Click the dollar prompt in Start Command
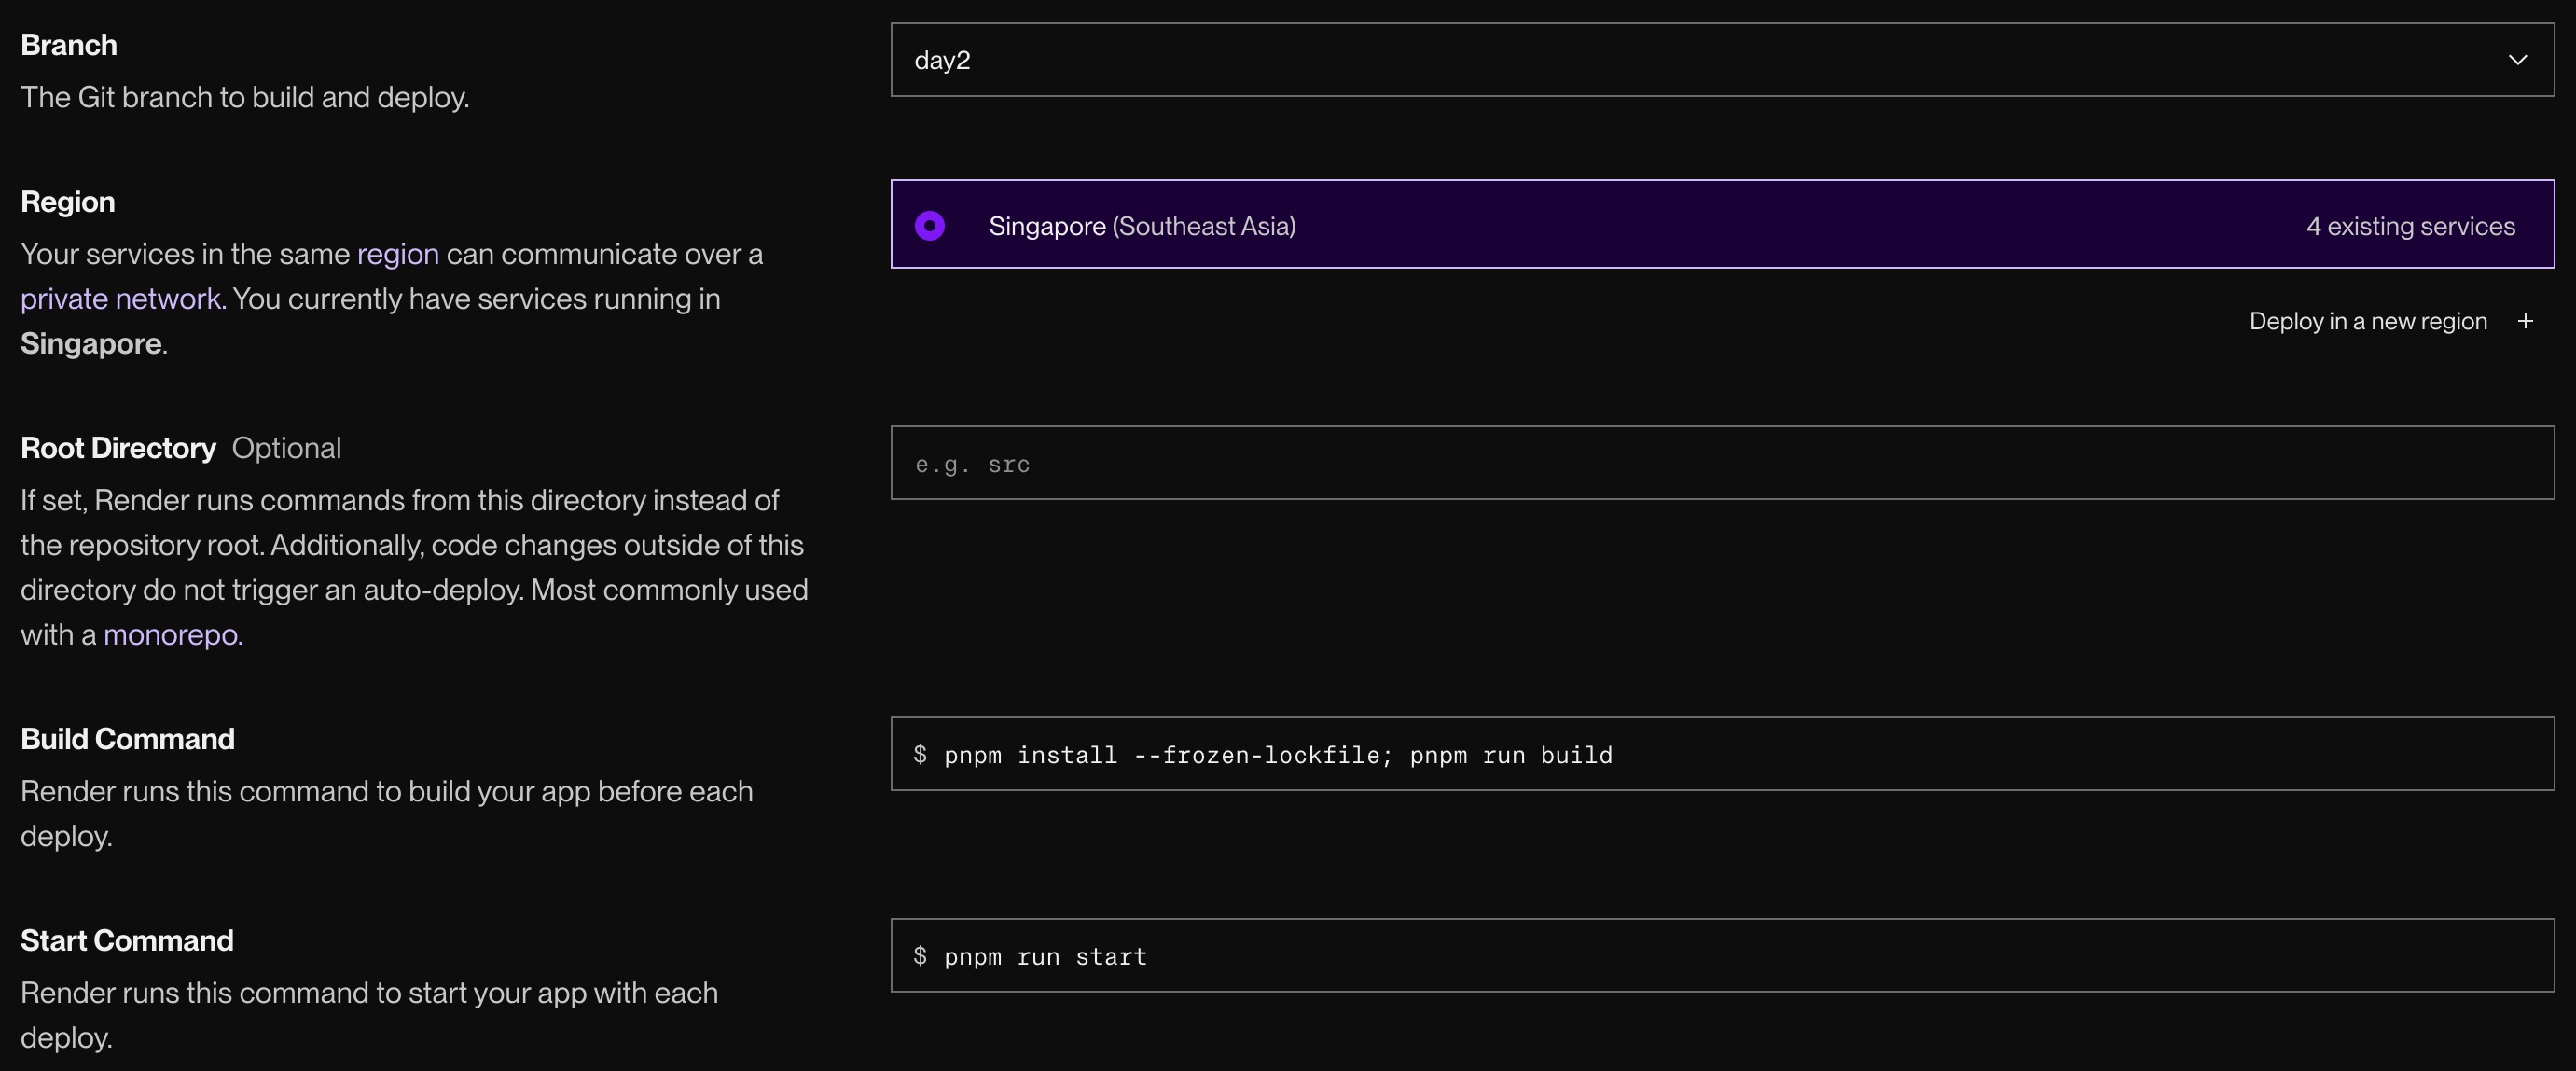The height and width of the screenshot is (1071, 2576). point(919,956)
